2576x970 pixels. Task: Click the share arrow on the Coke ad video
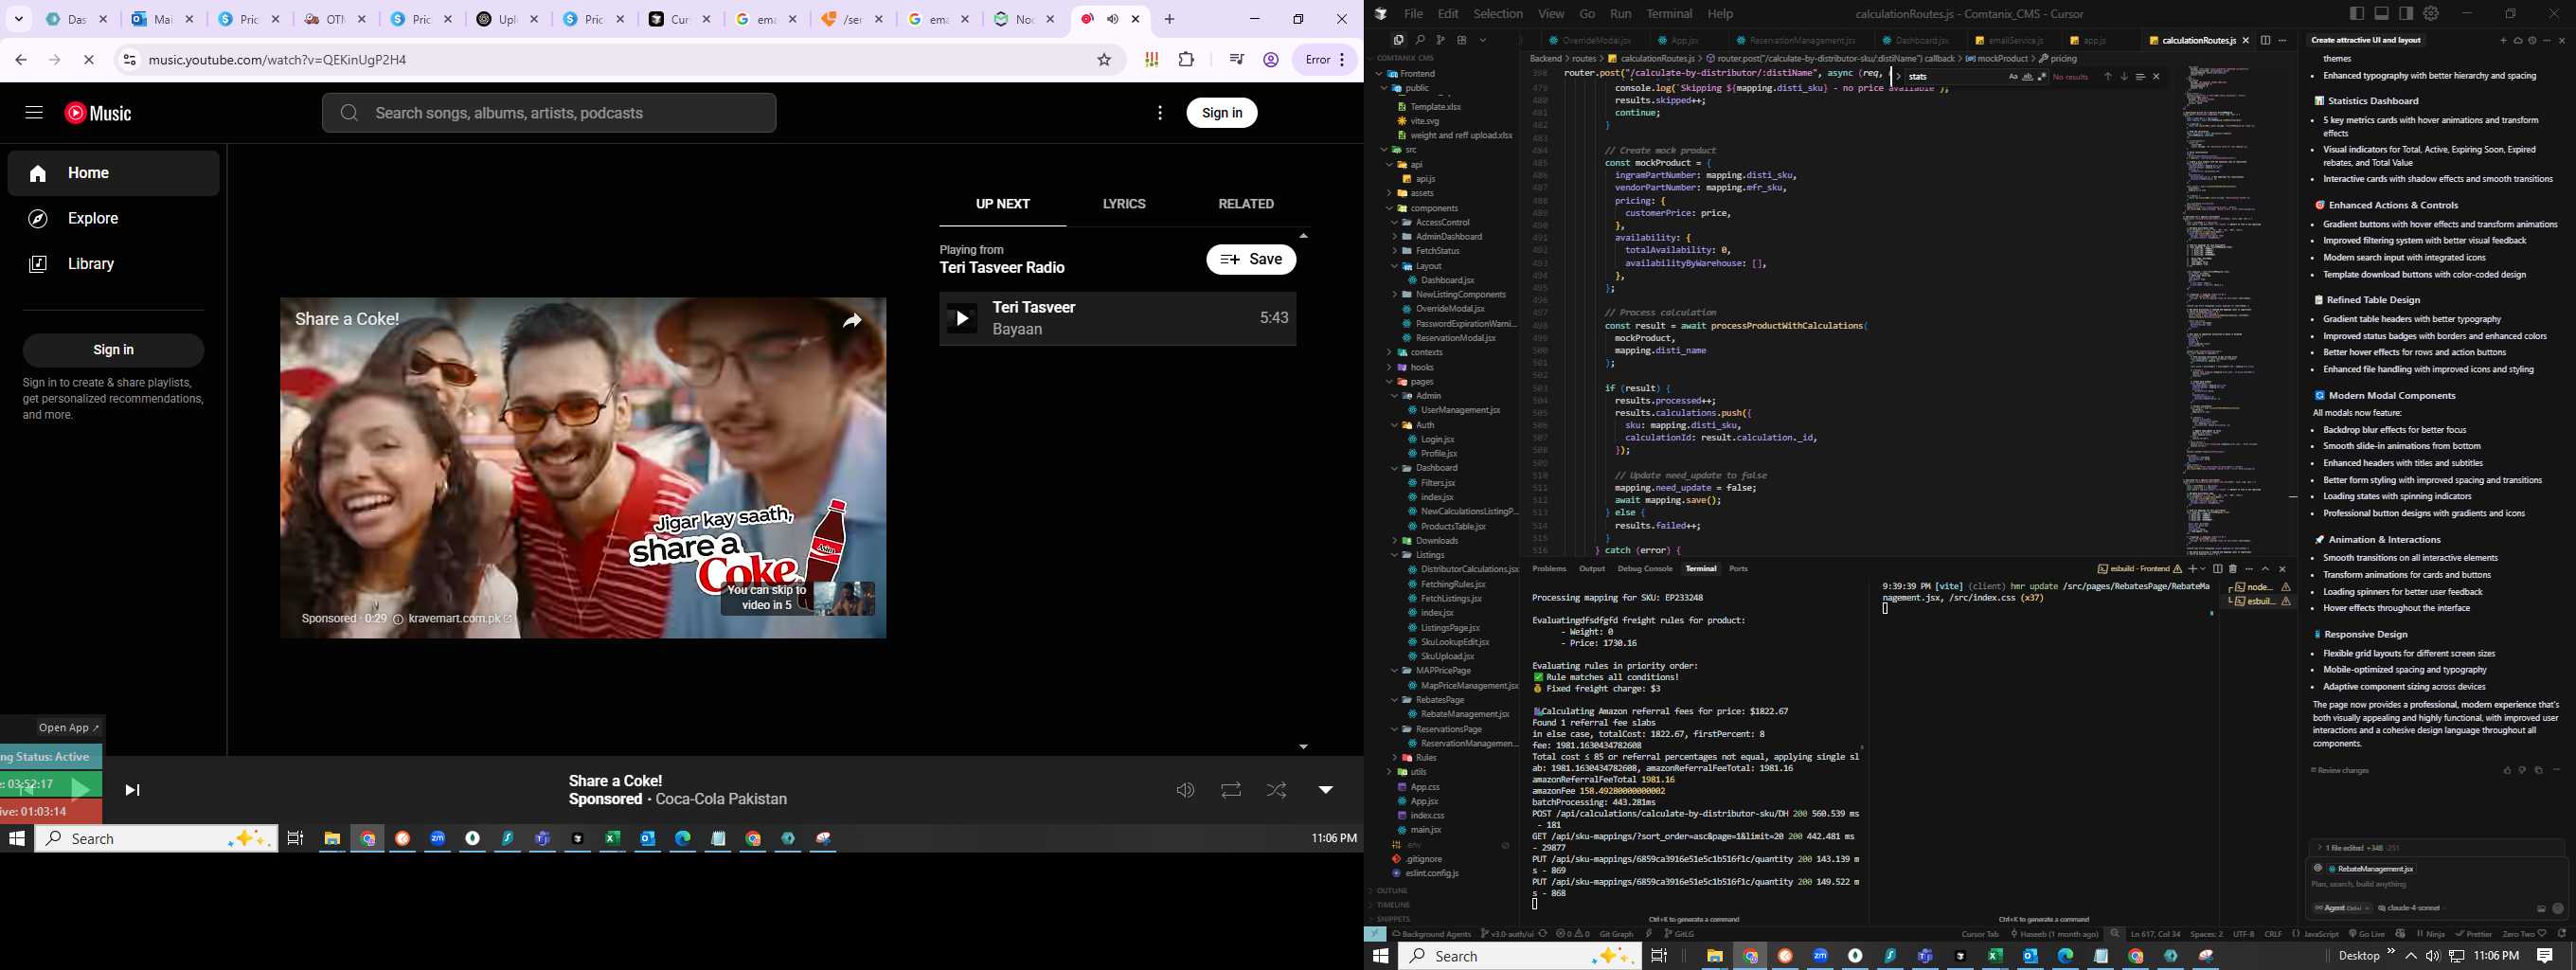tap(852, 321)
